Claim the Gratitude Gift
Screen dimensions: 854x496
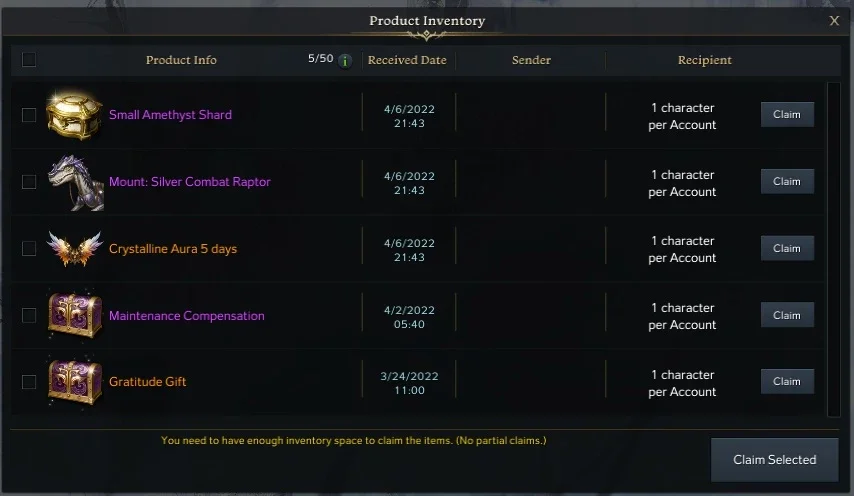coord(787,382)
